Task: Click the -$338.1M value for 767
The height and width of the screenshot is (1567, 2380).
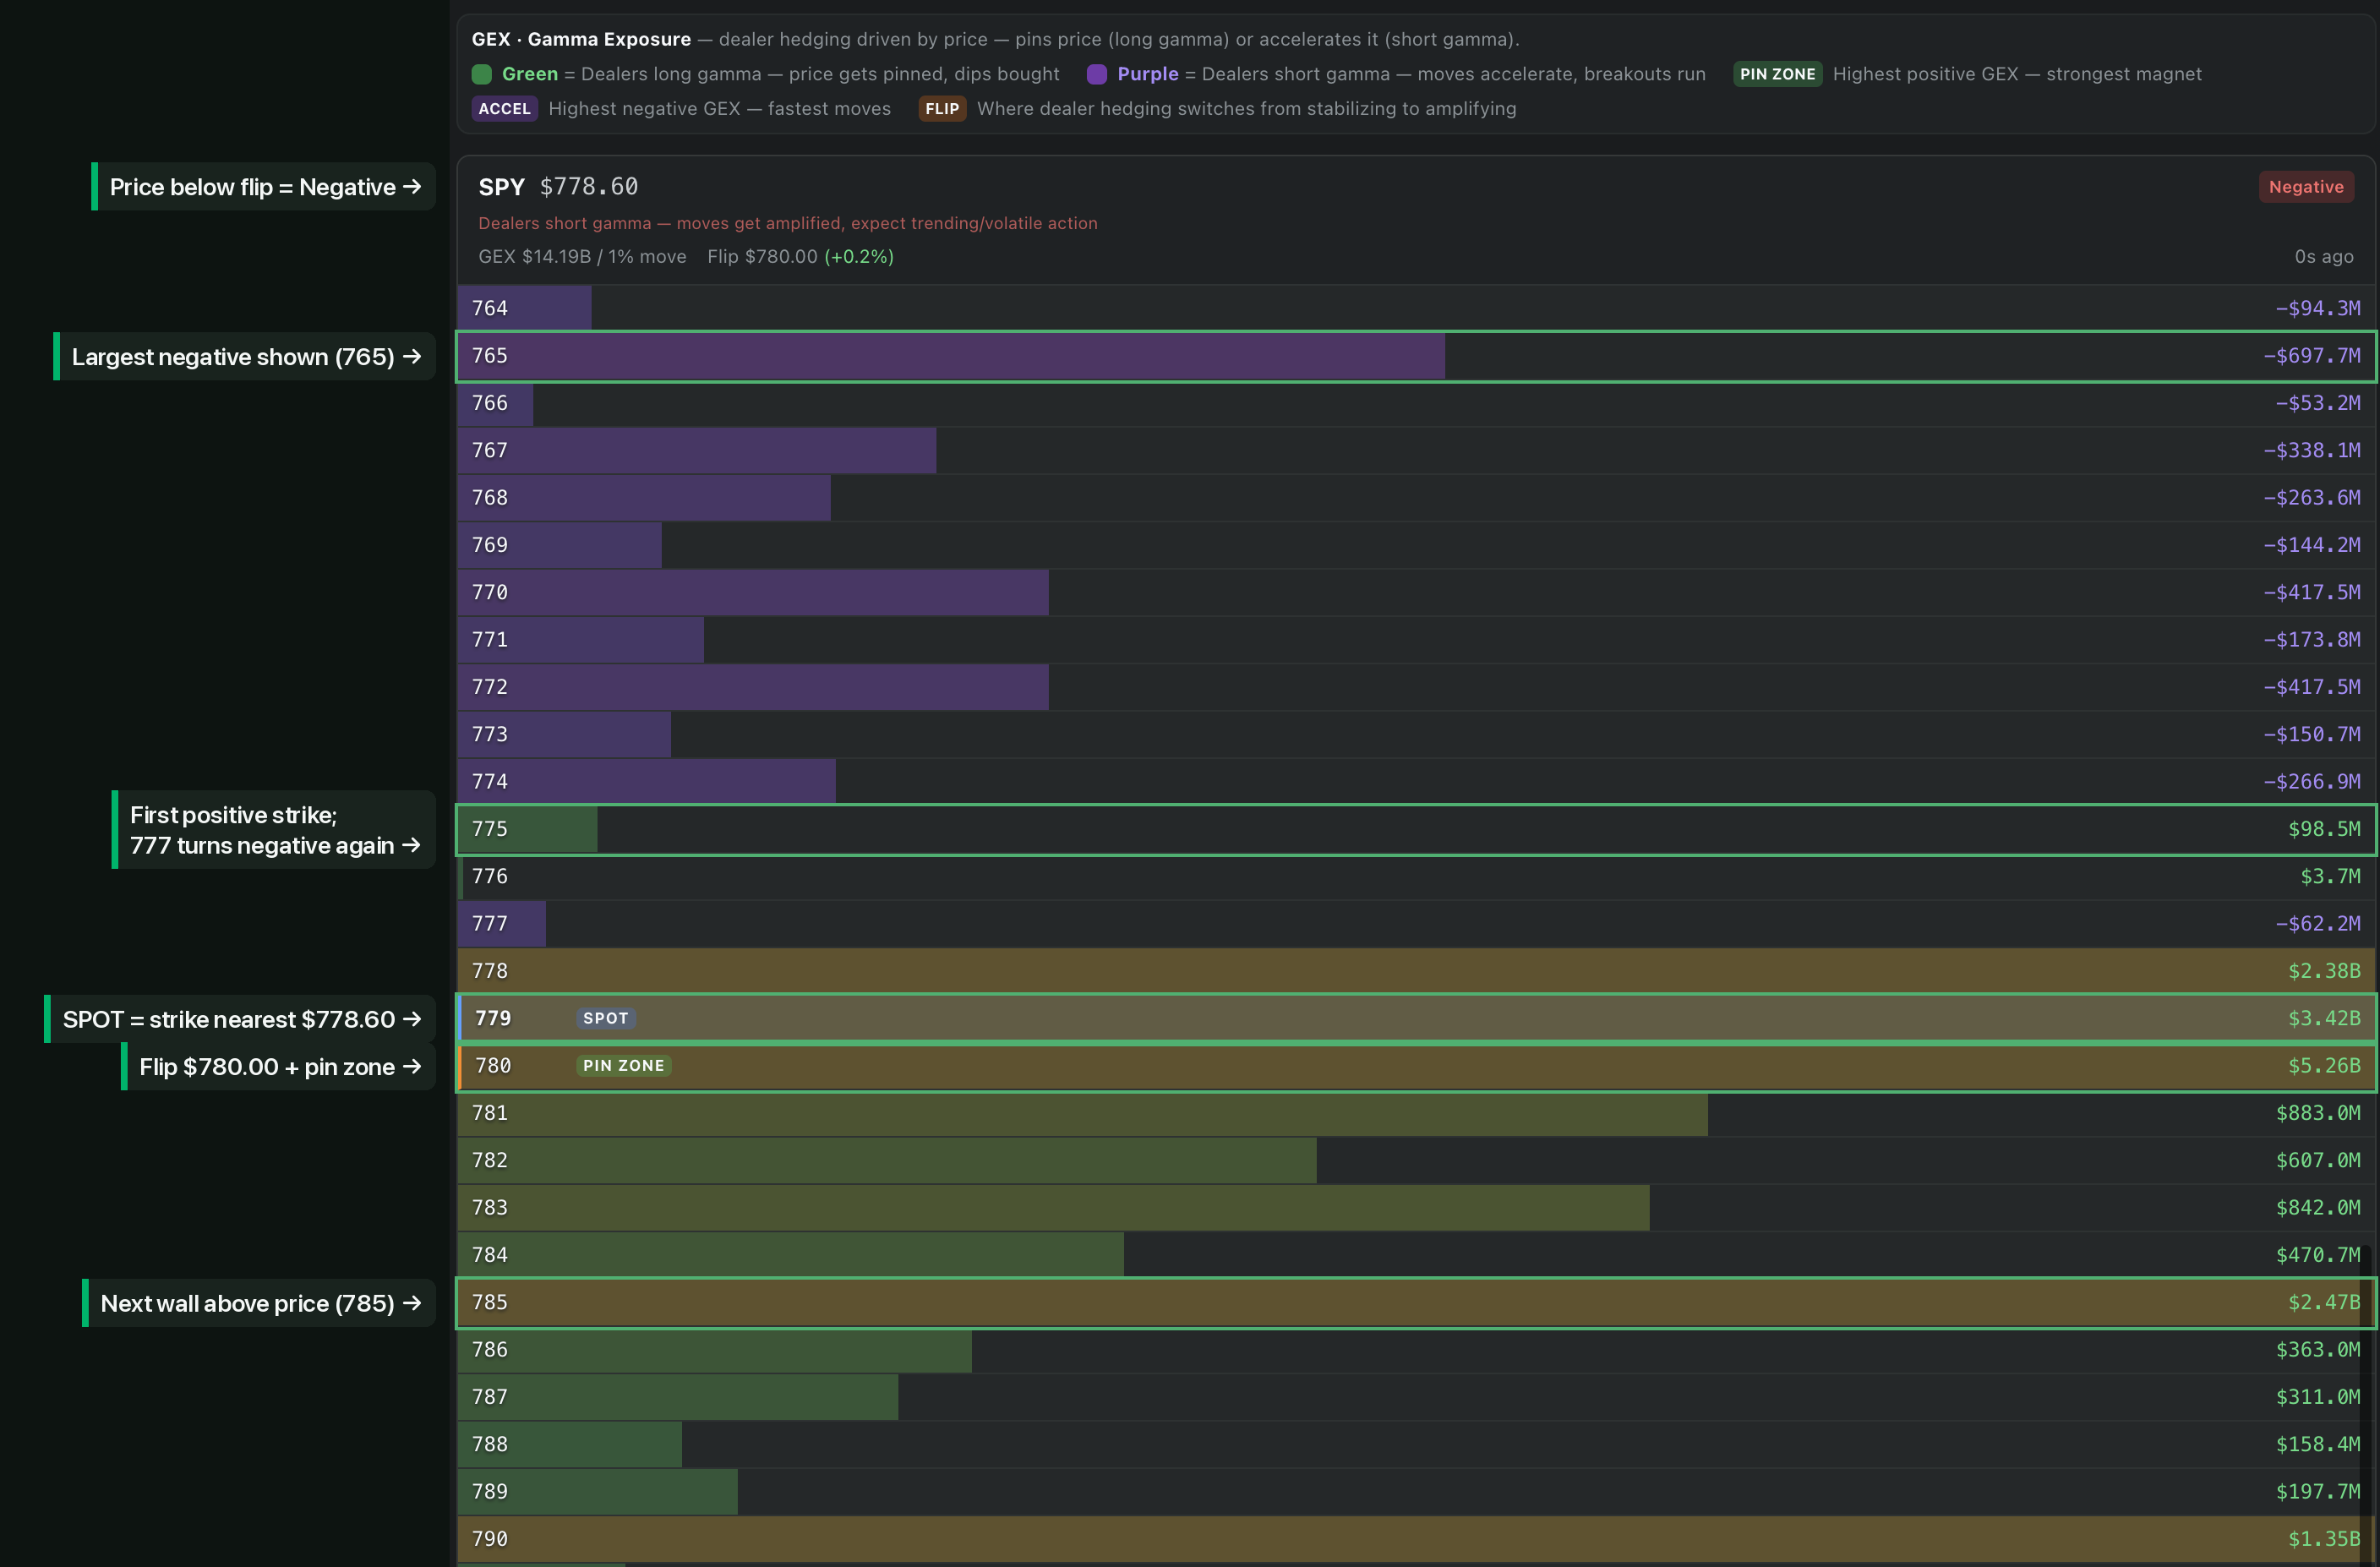Action: pos(2311,451)
